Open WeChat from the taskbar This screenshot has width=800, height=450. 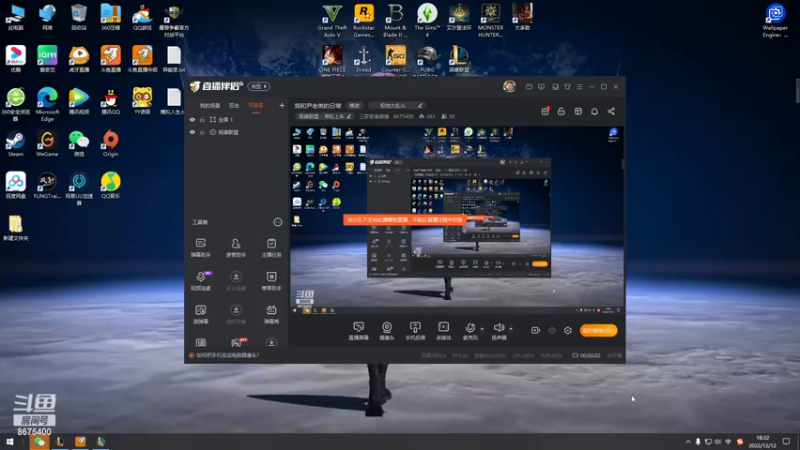tap(39, 442)
